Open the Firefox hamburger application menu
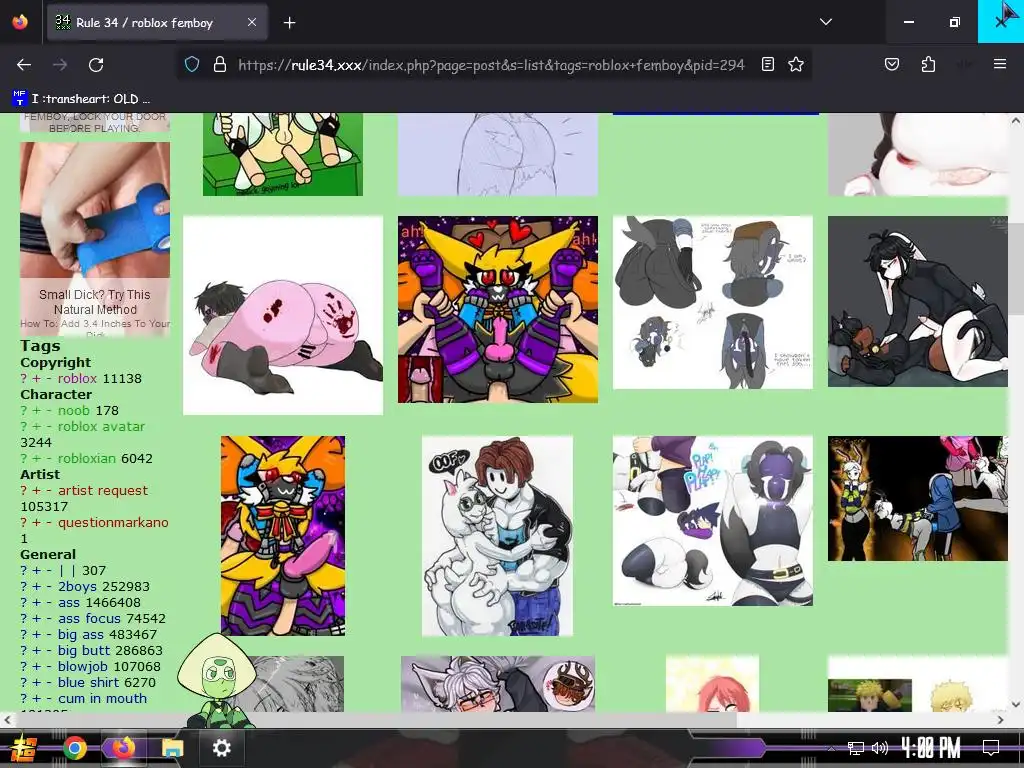This screenshot has width=1024, height=768. [x=999, y=64]
